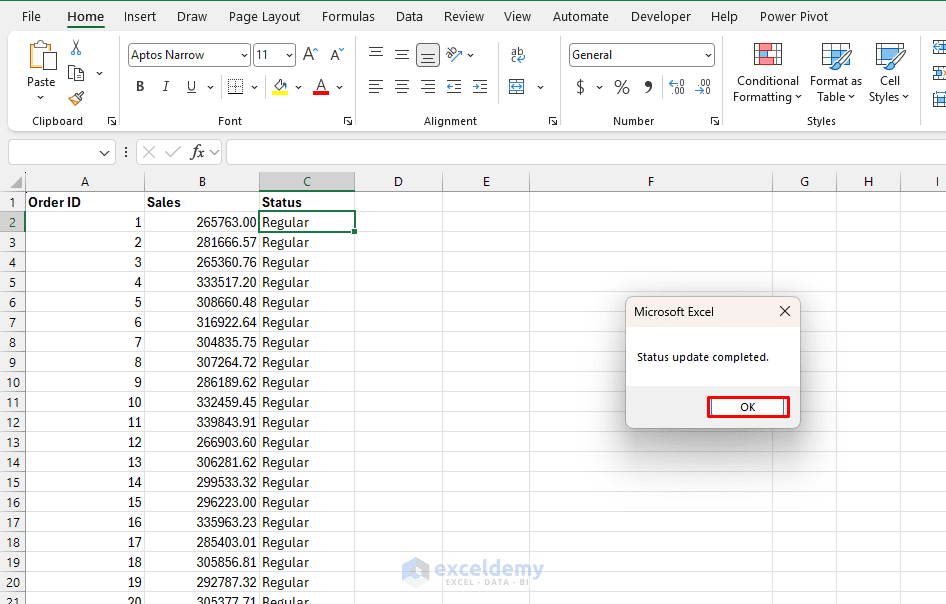Center text horizontally in cell

tap(402, 87)
